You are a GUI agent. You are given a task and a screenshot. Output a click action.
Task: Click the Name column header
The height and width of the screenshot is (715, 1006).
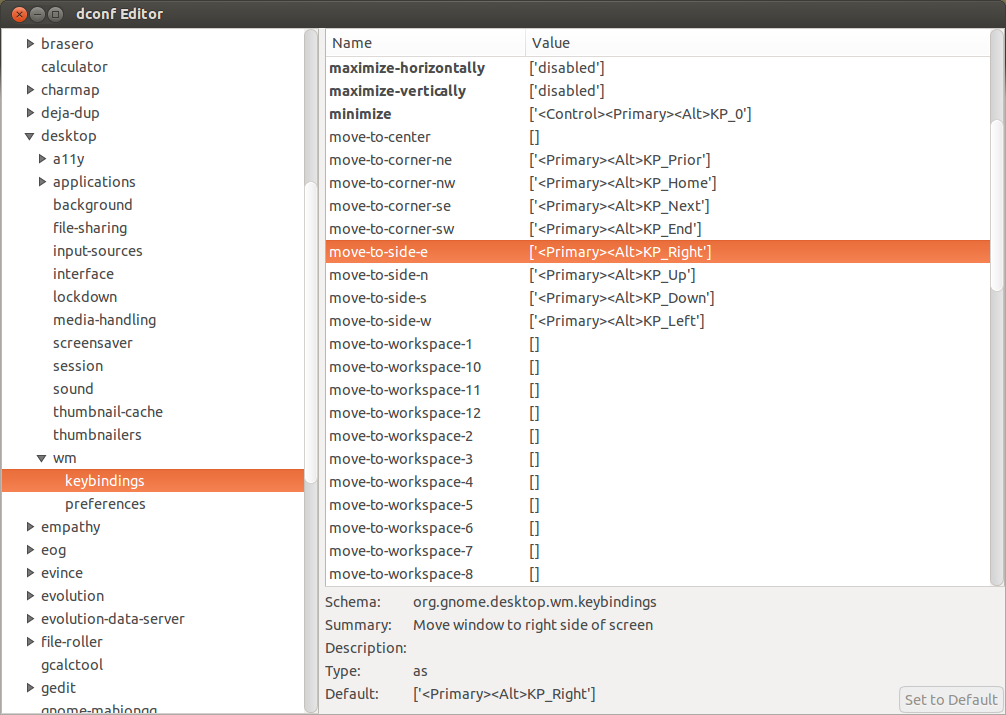click(425, 43)
